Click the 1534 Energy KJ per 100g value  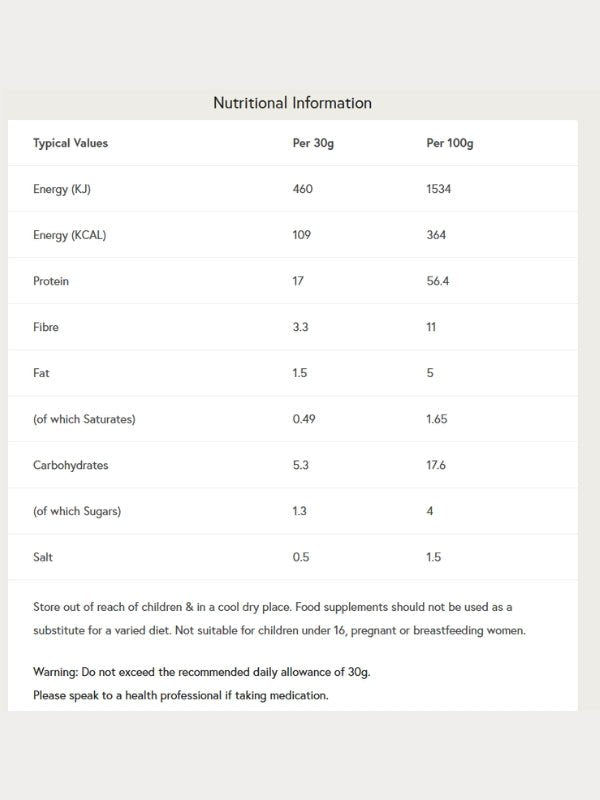pyautogui.click(x=439, y=189)
